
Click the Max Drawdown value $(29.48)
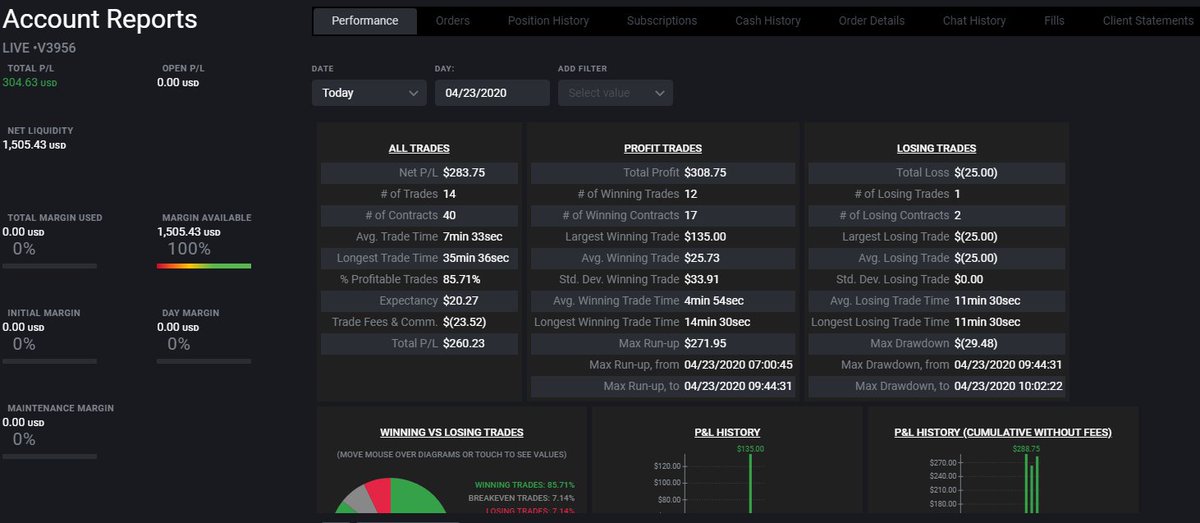pyautogui.click(x=976, y=343)
